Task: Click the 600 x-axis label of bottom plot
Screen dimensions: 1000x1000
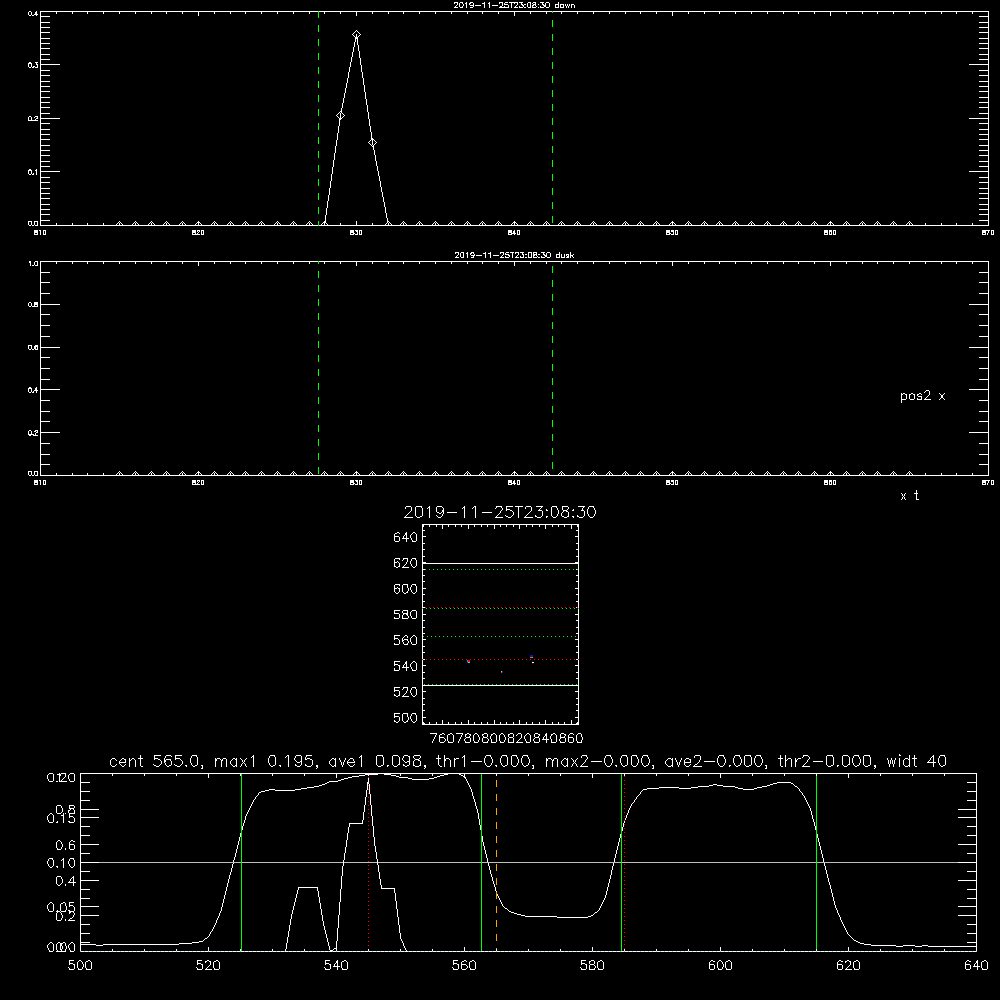Action: 720,966
